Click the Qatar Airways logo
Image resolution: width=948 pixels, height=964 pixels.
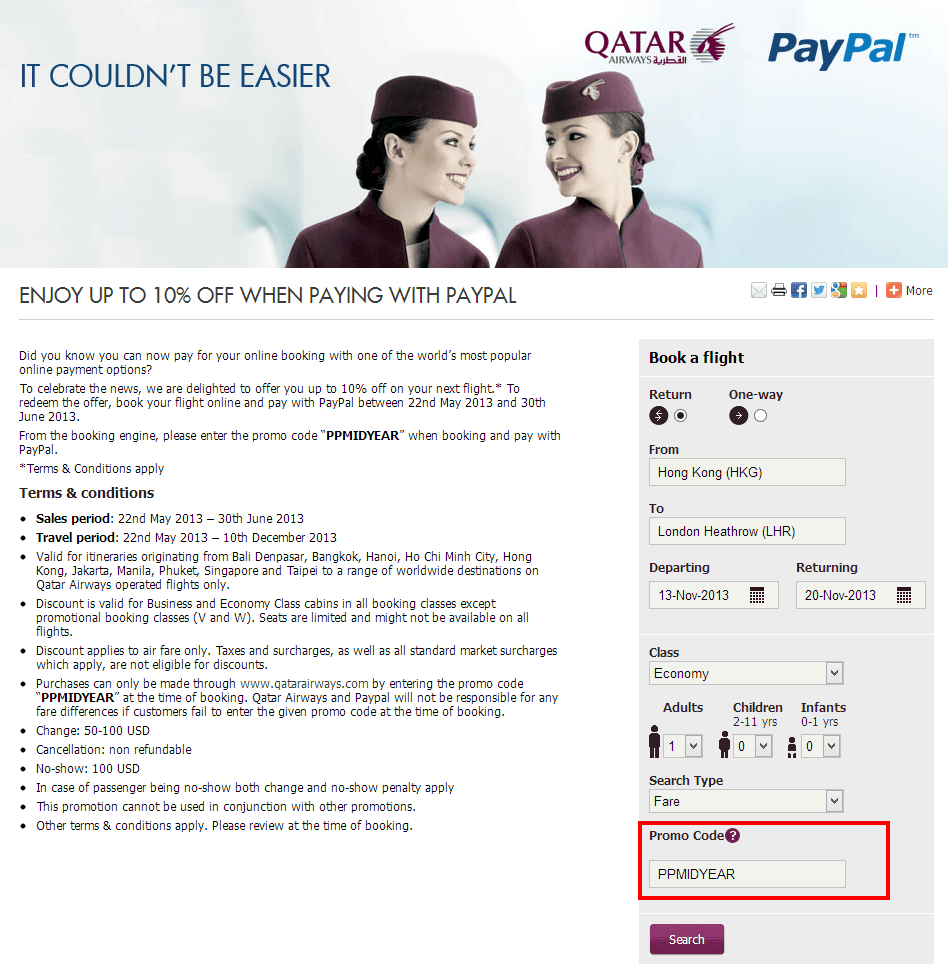[x=659, y=44]
